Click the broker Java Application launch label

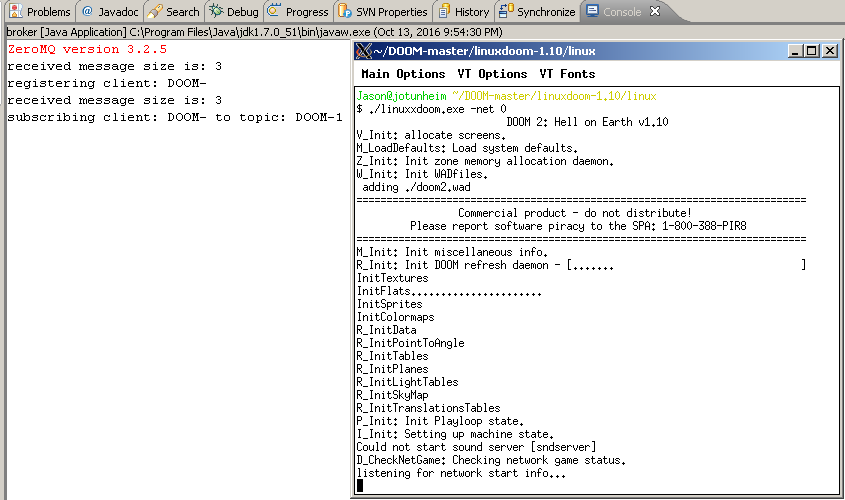(254, 32)
